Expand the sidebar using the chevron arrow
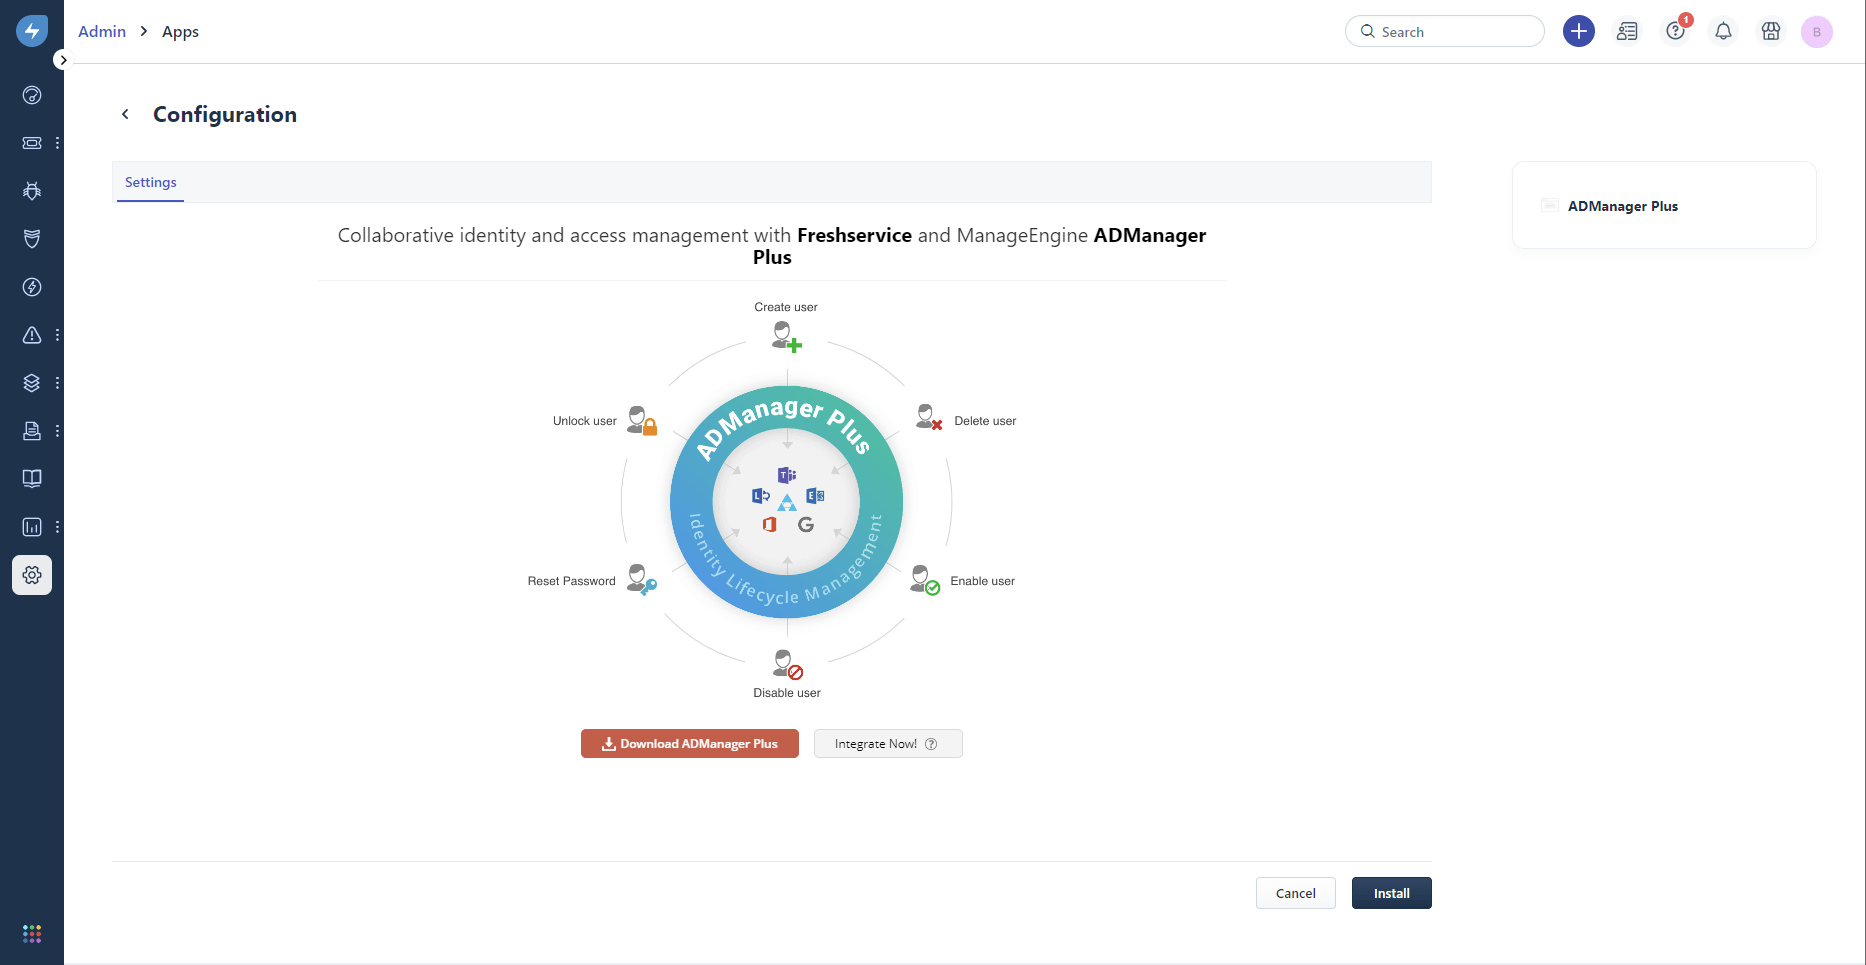The height and width of the screenshot is (965, 1866). pos(63,60)
